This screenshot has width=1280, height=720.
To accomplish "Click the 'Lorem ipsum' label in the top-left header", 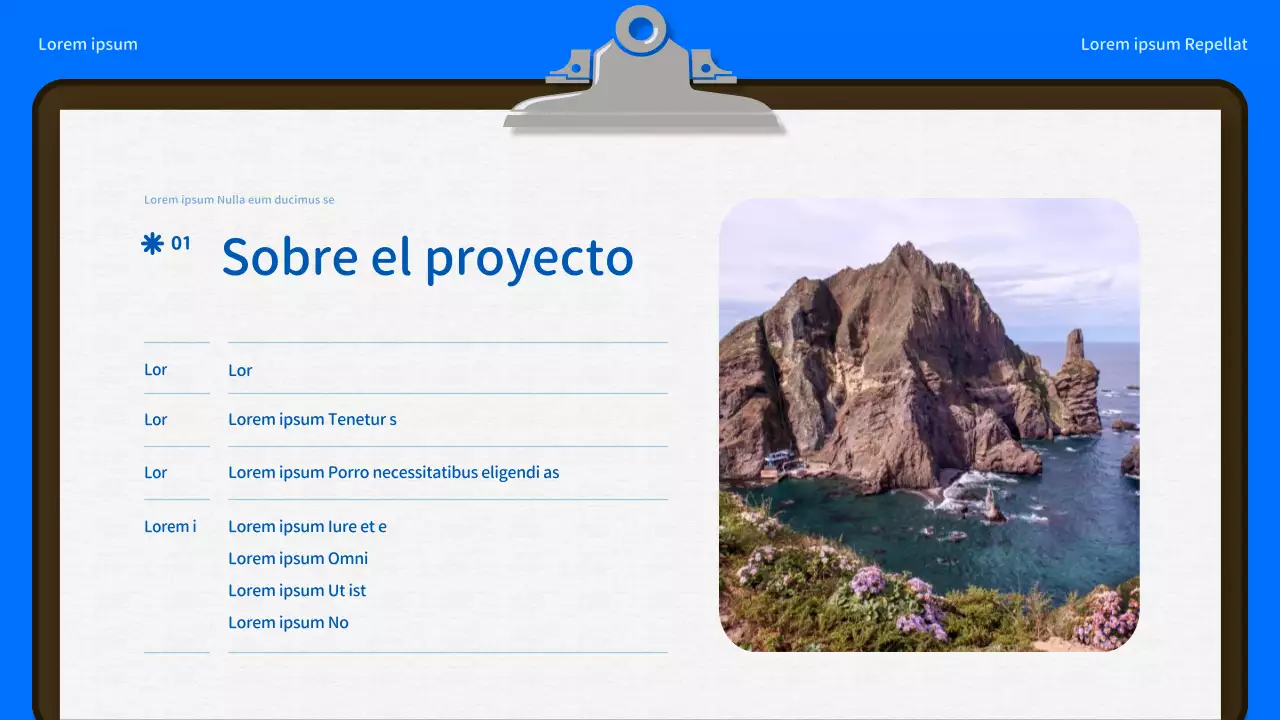I will point(88,44).
